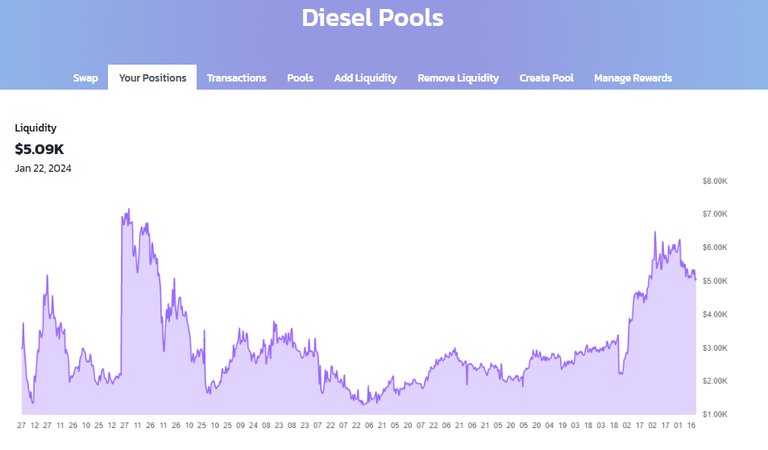The width and height of the screenshot is (768, 450).
Task: Open the Swap tab
Action: pyautogui.click(x=85, y=78)
